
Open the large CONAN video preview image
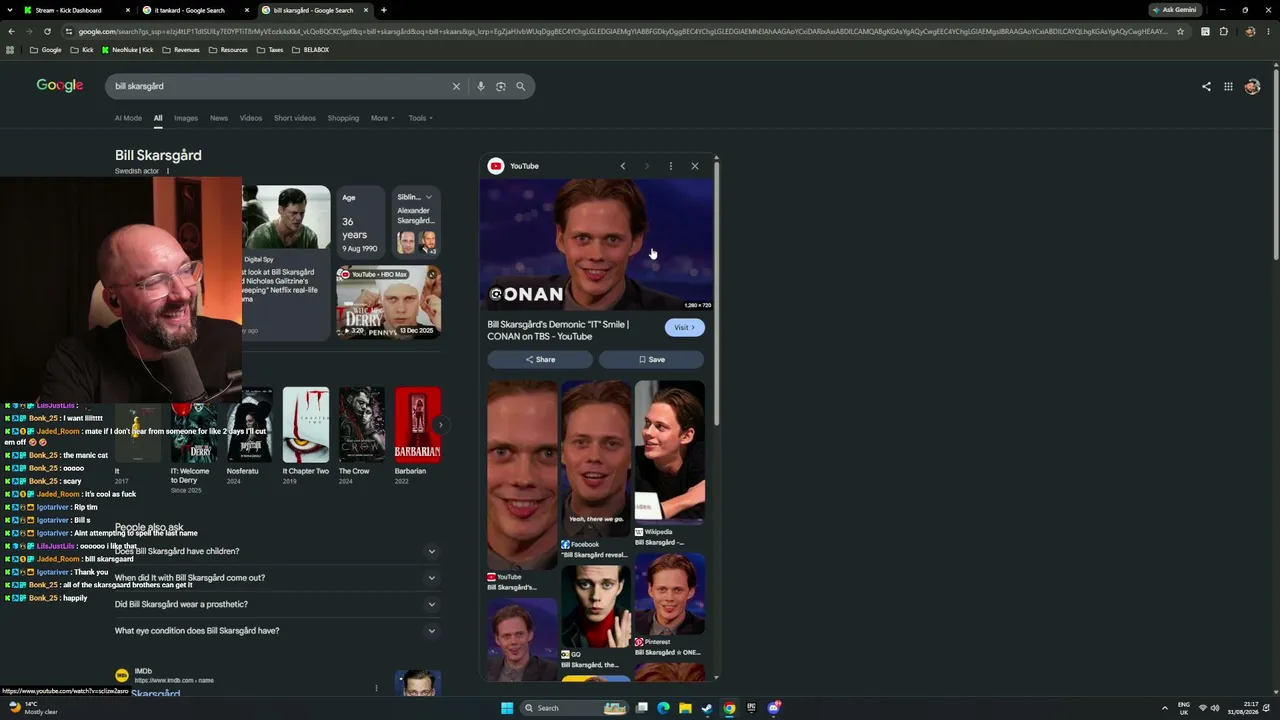[x=597, y=245]
